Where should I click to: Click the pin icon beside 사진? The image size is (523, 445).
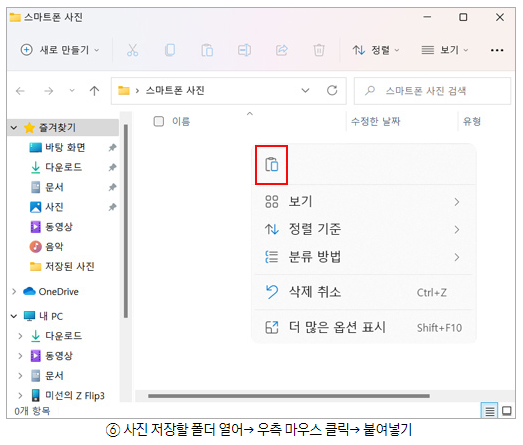coord(112,207)
